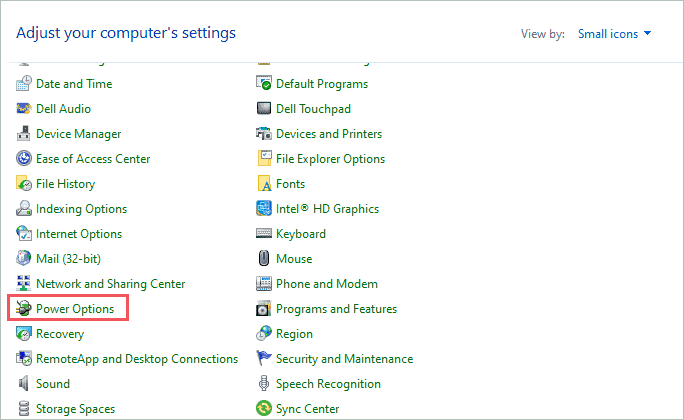Open Phone and Modem link
The height and width of the screenshot is (420, 684).
327,284
